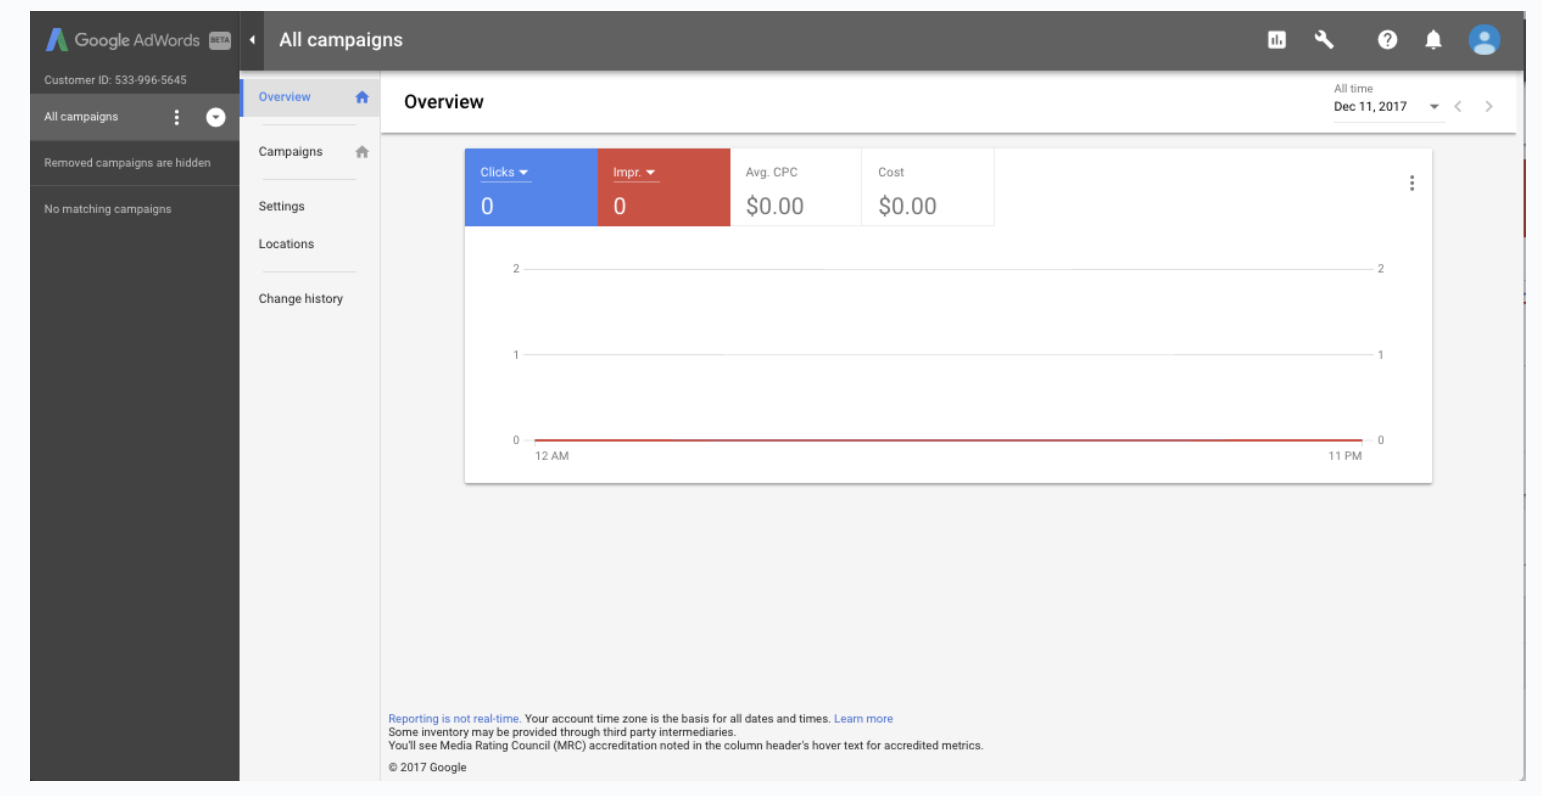This screenshot has width=1542, height=796.
Task: Open three-dot menu beside All campaigns
Action: coord(177,117)
